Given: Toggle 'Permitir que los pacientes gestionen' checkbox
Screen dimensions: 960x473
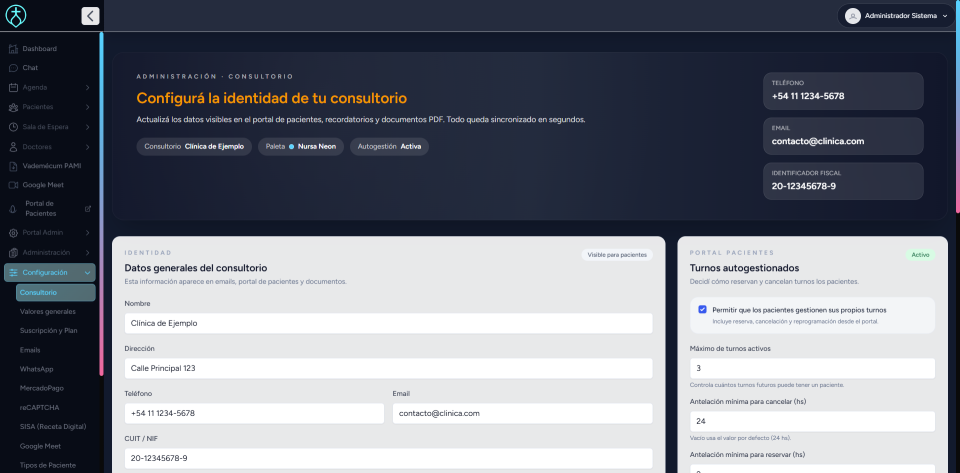Looking at the screenshot, I should pos(702,310).
